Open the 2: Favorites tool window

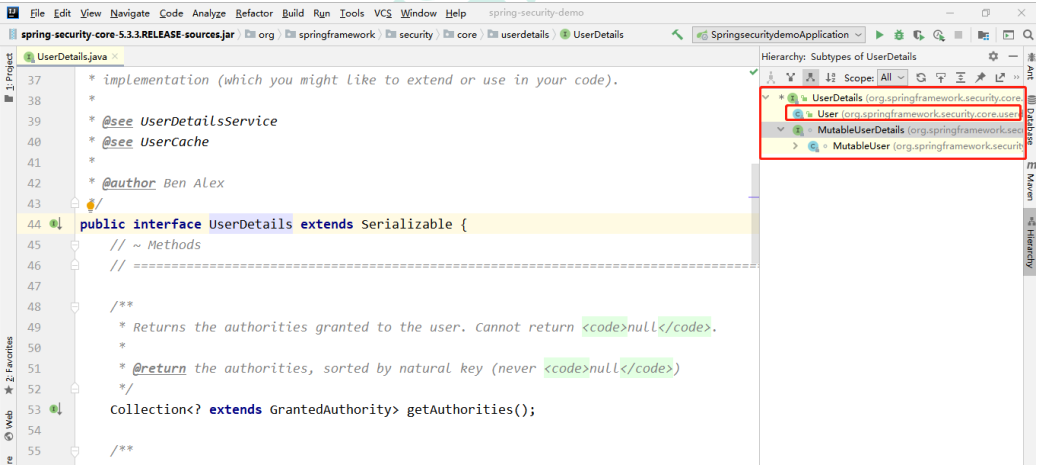(9, 365)
